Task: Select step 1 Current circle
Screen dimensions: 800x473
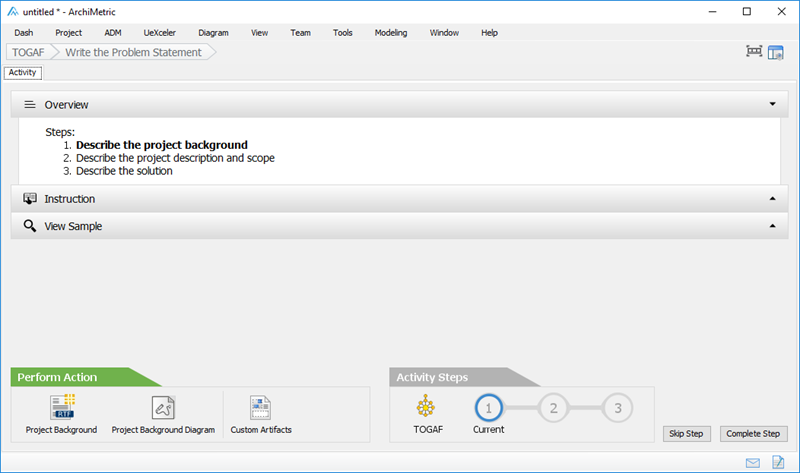Action: (x=488, y=407)
